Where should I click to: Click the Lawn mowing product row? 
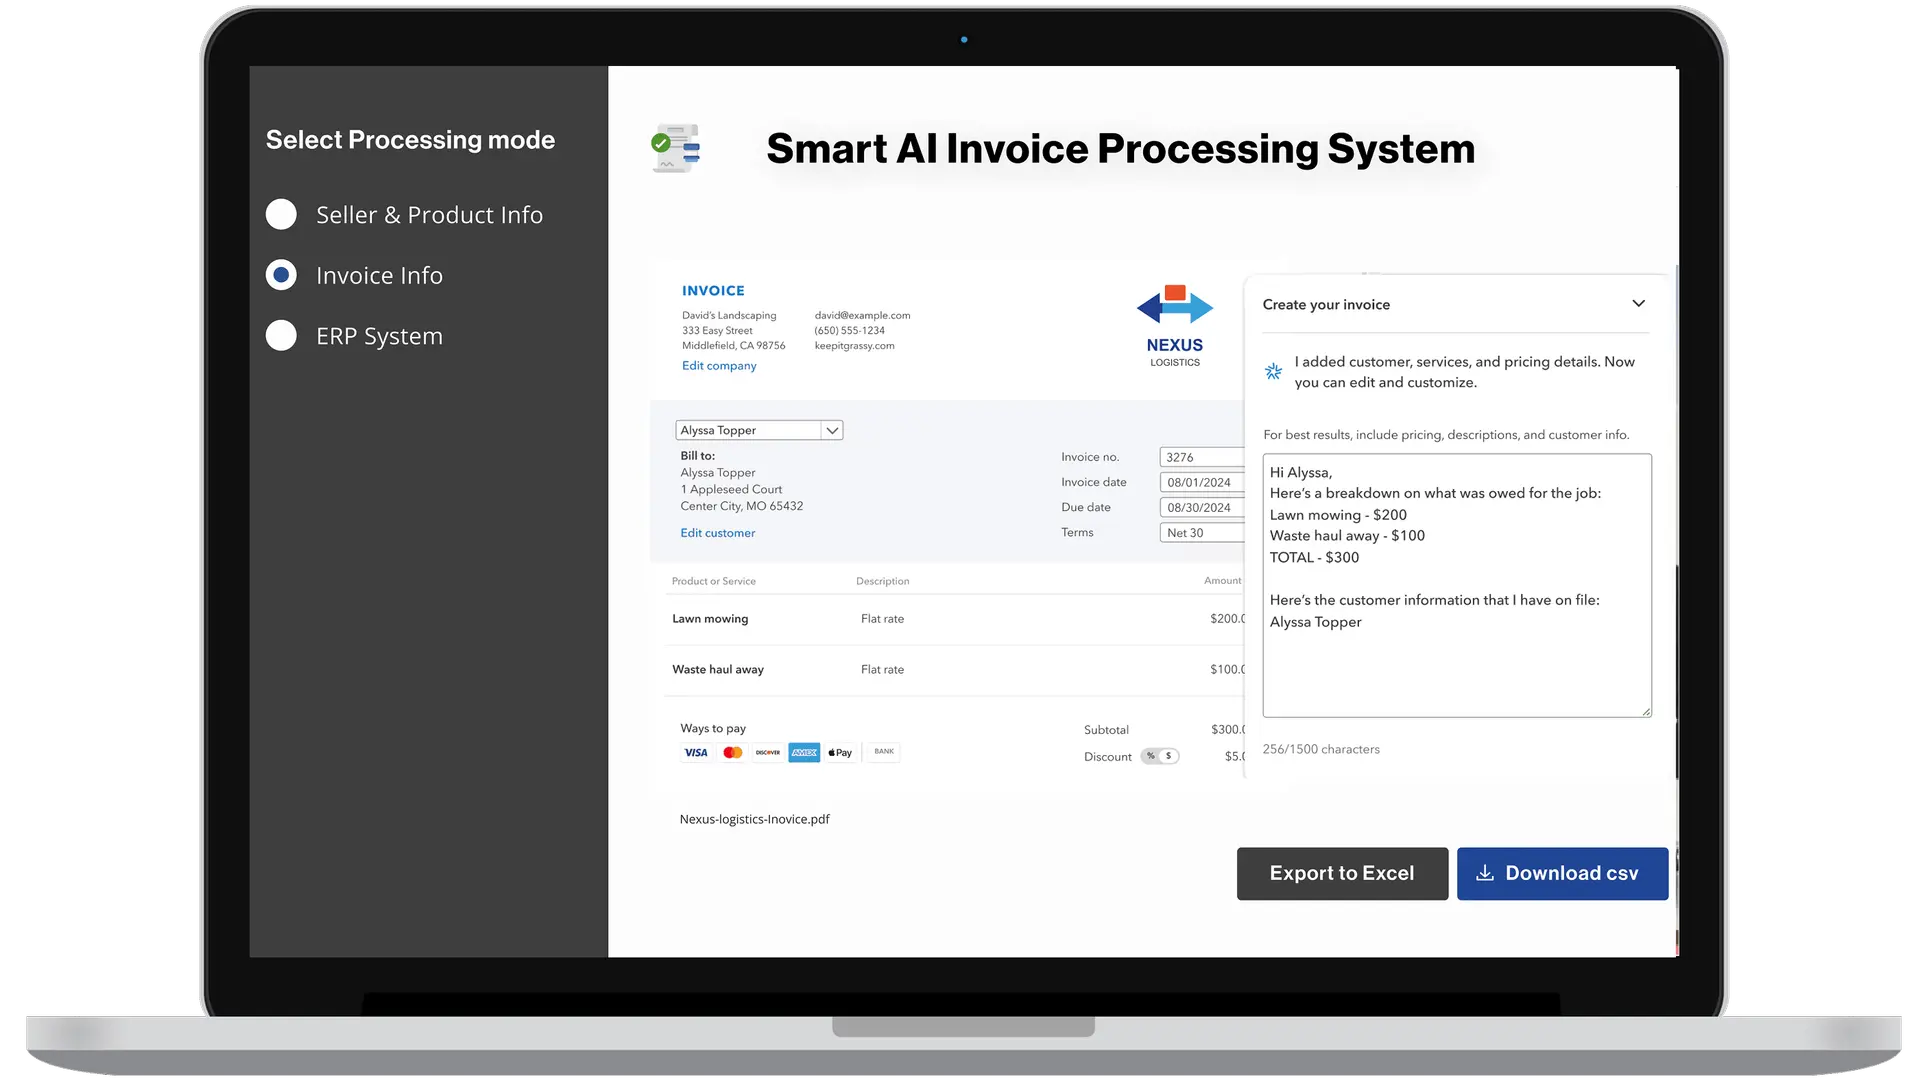point(955,619)
